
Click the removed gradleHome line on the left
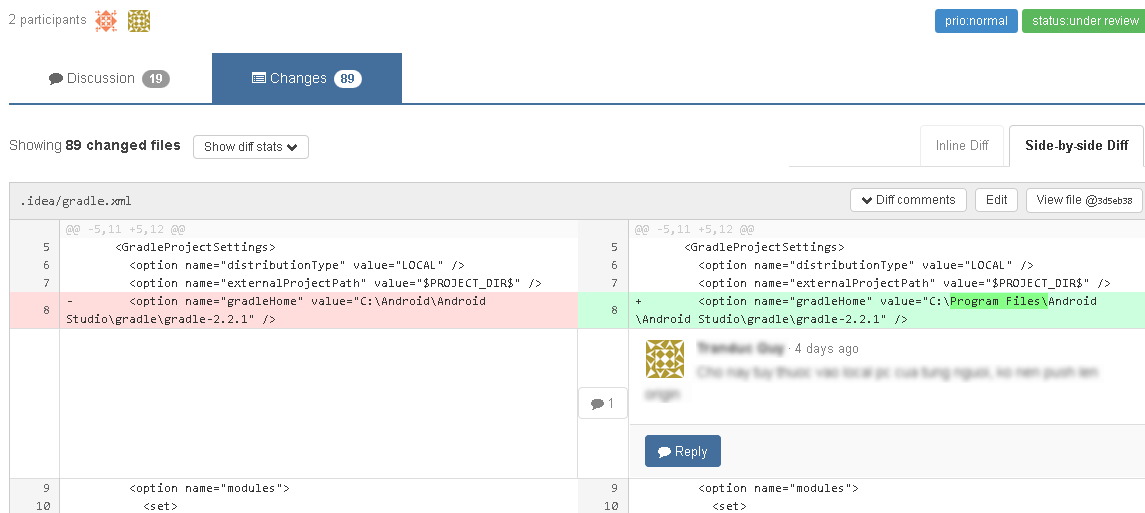point(318,310)
